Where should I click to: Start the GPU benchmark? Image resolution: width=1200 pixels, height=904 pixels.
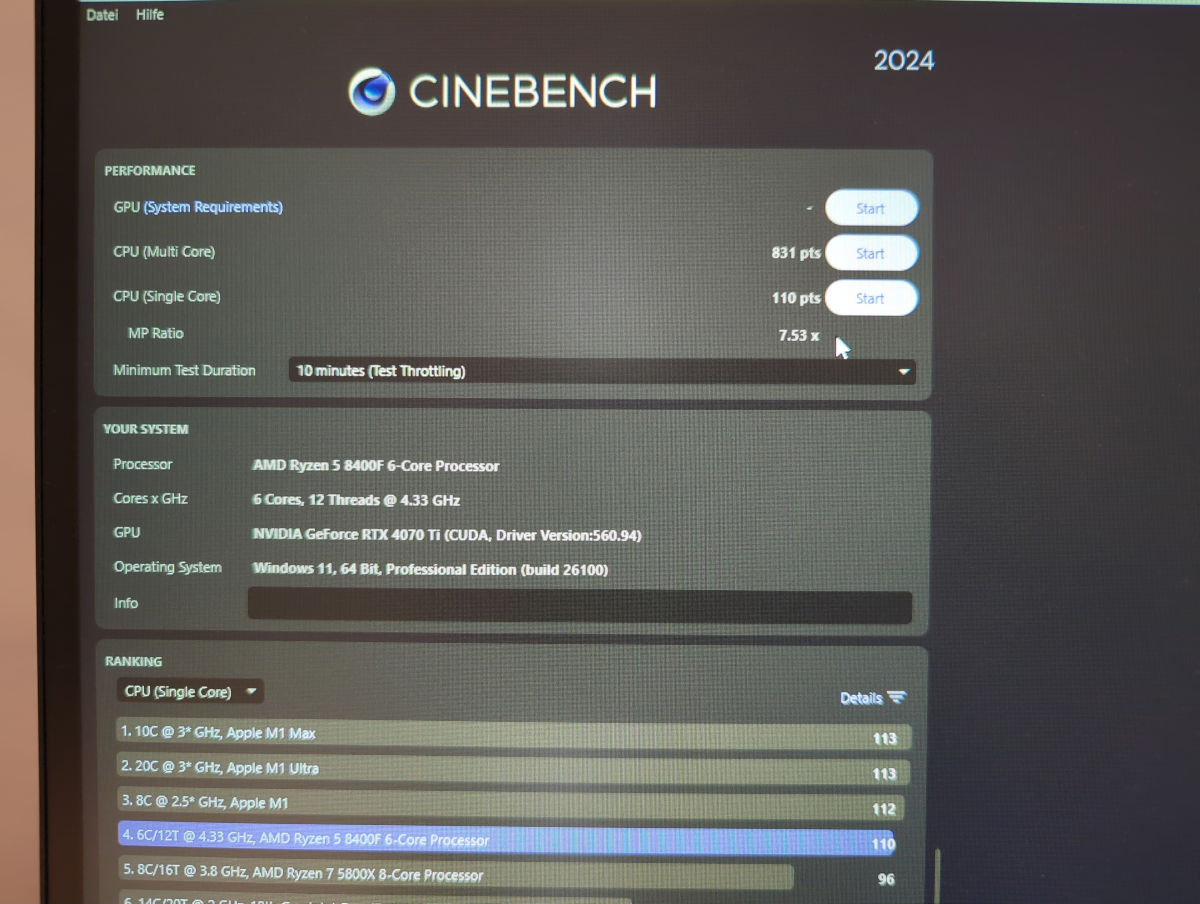[x=871, y=208]
